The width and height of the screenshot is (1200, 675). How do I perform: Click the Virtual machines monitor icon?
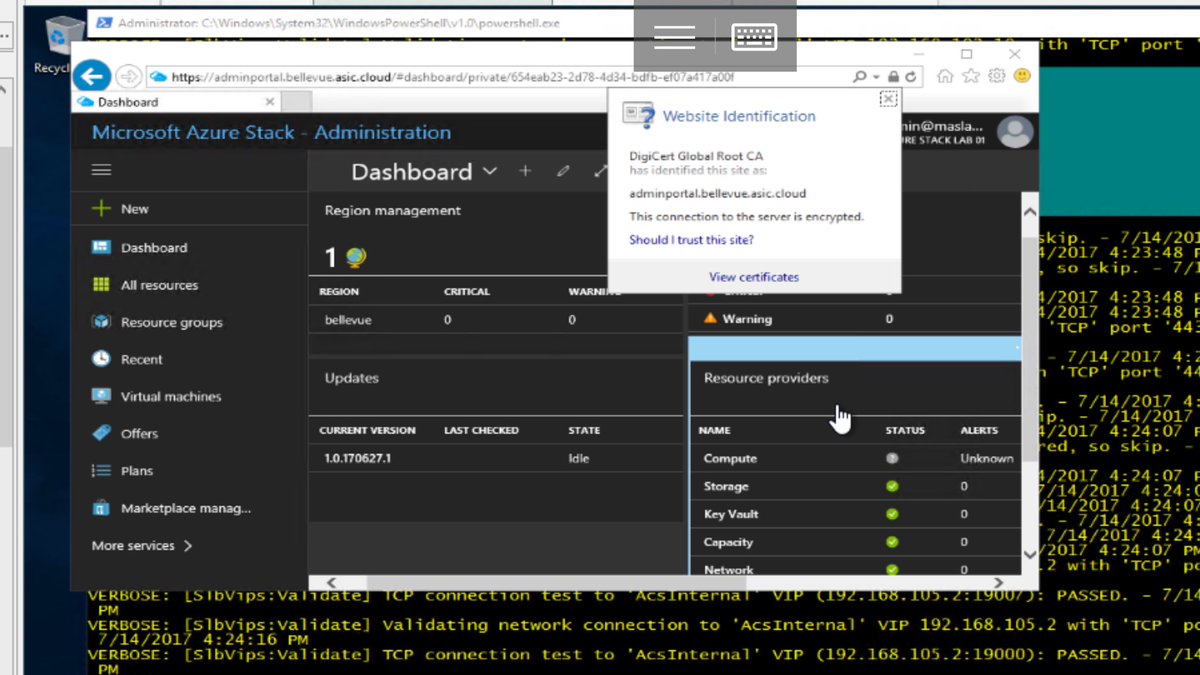[x=101, y=396]
